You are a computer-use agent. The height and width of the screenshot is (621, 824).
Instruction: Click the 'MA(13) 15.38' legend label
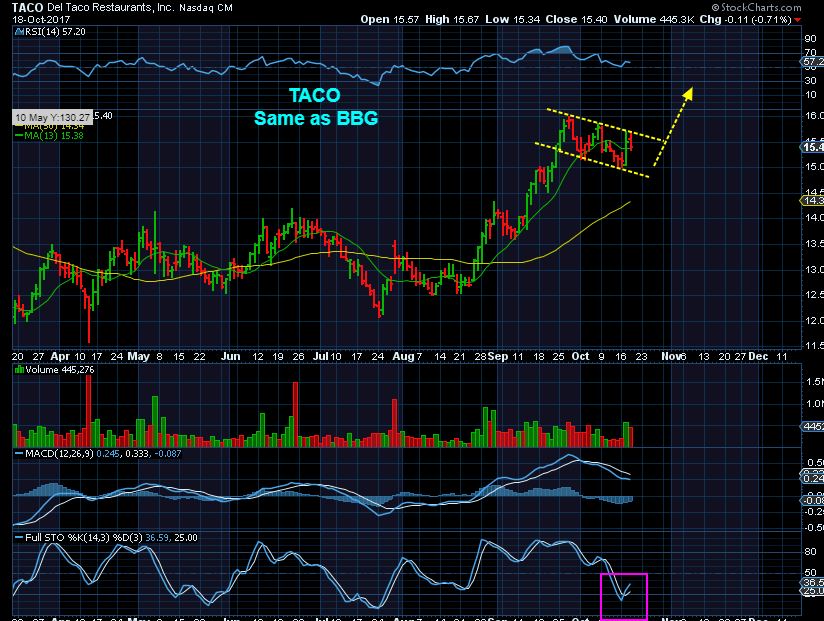pos(54,136)
